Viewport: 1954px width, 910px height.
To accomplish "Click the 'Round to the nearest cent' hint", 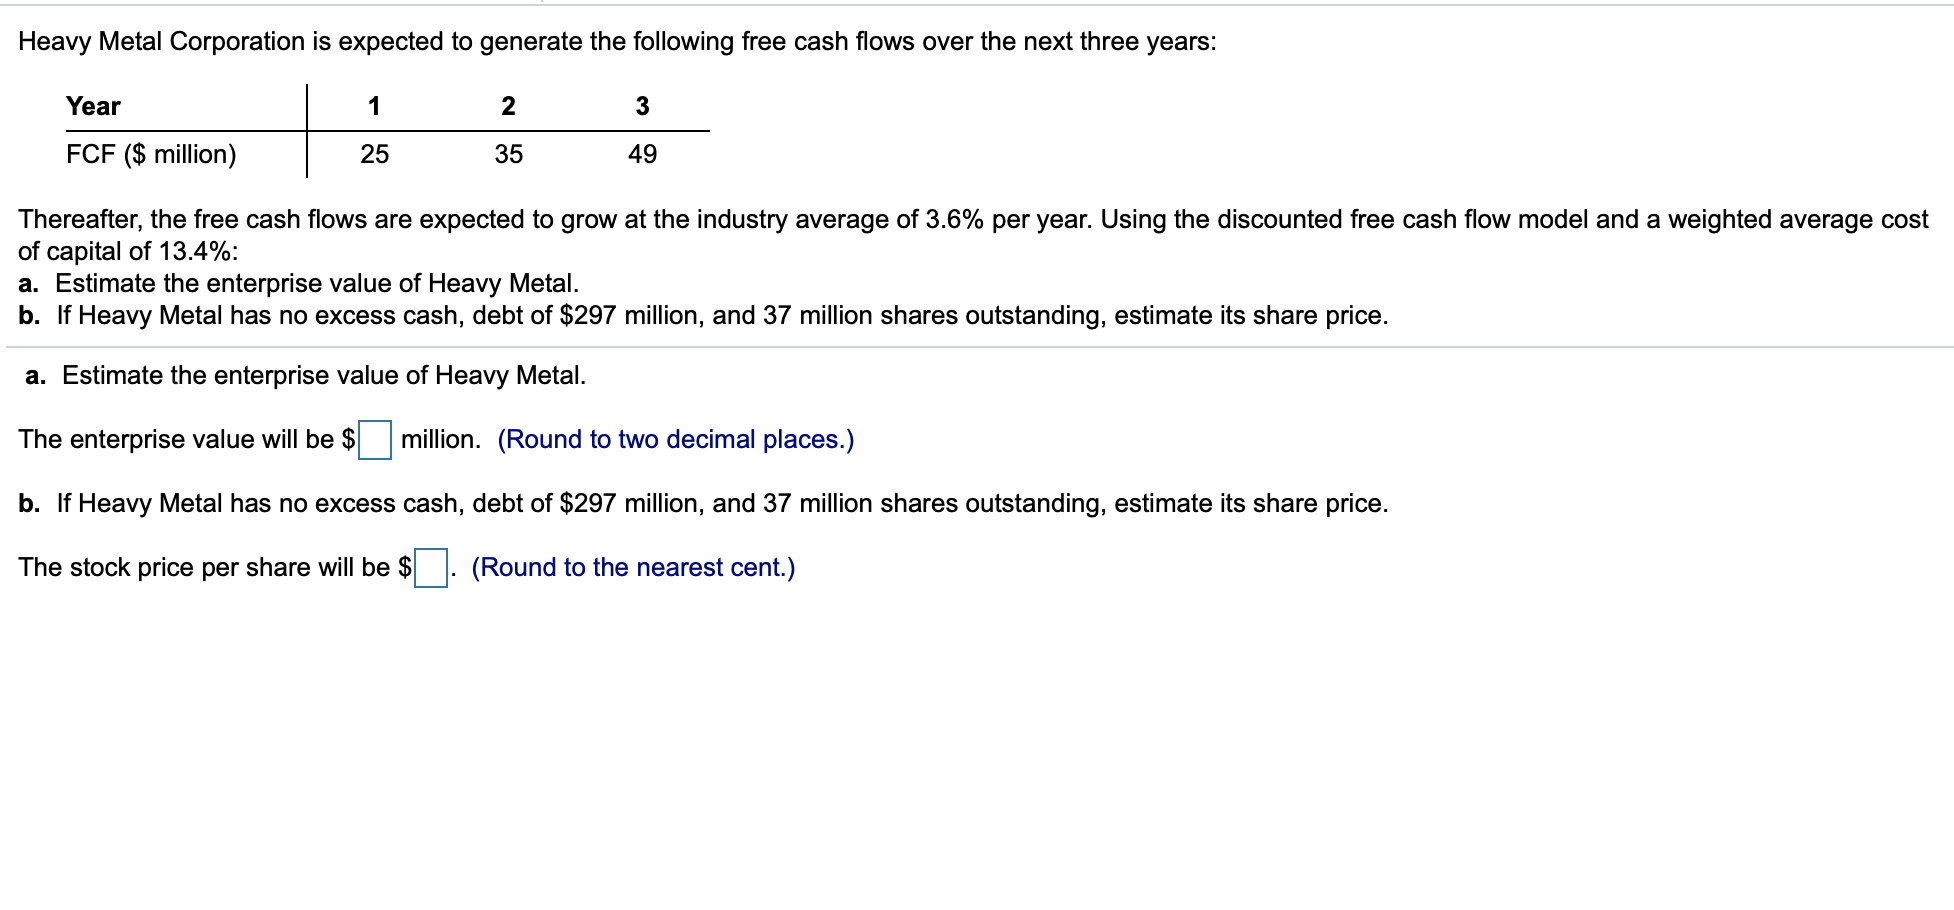I will point(633,568).
